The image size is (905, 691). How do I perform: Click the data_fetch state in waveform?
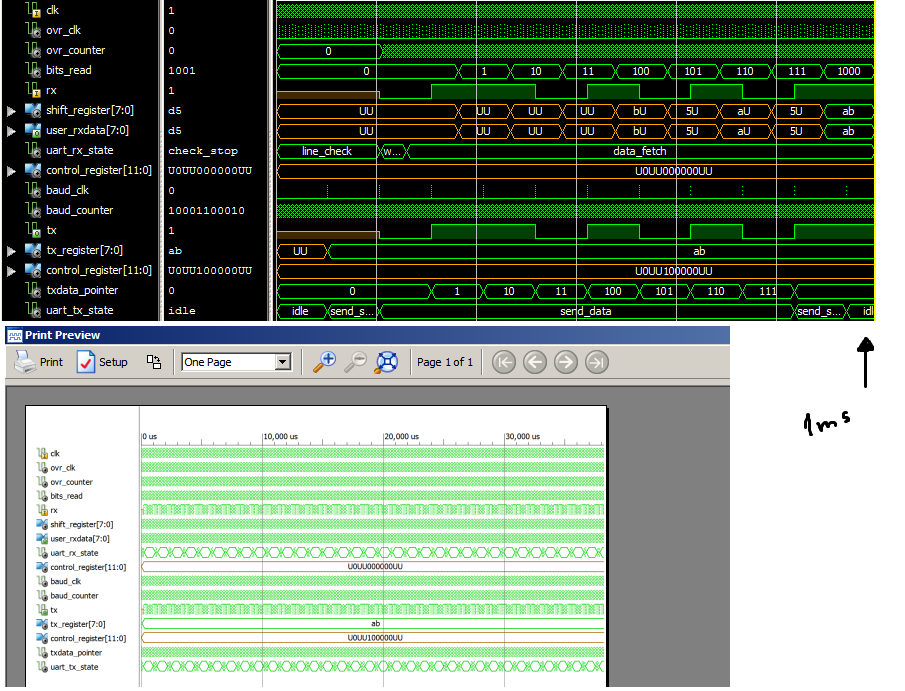640,151
